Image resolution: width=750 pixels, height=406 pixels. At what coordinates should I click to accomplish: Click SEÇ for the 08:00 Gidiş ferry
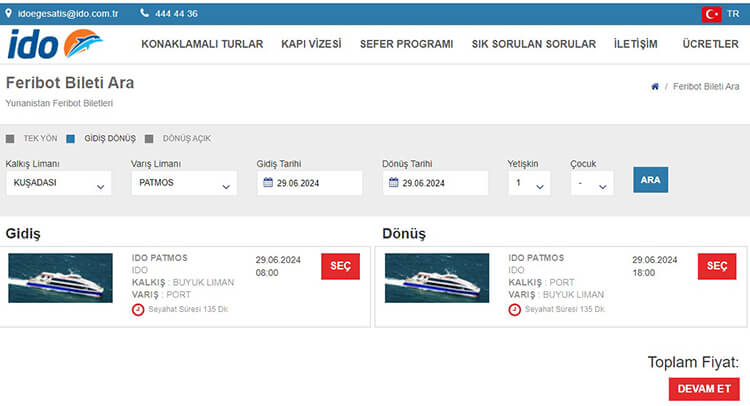[340, 266]
